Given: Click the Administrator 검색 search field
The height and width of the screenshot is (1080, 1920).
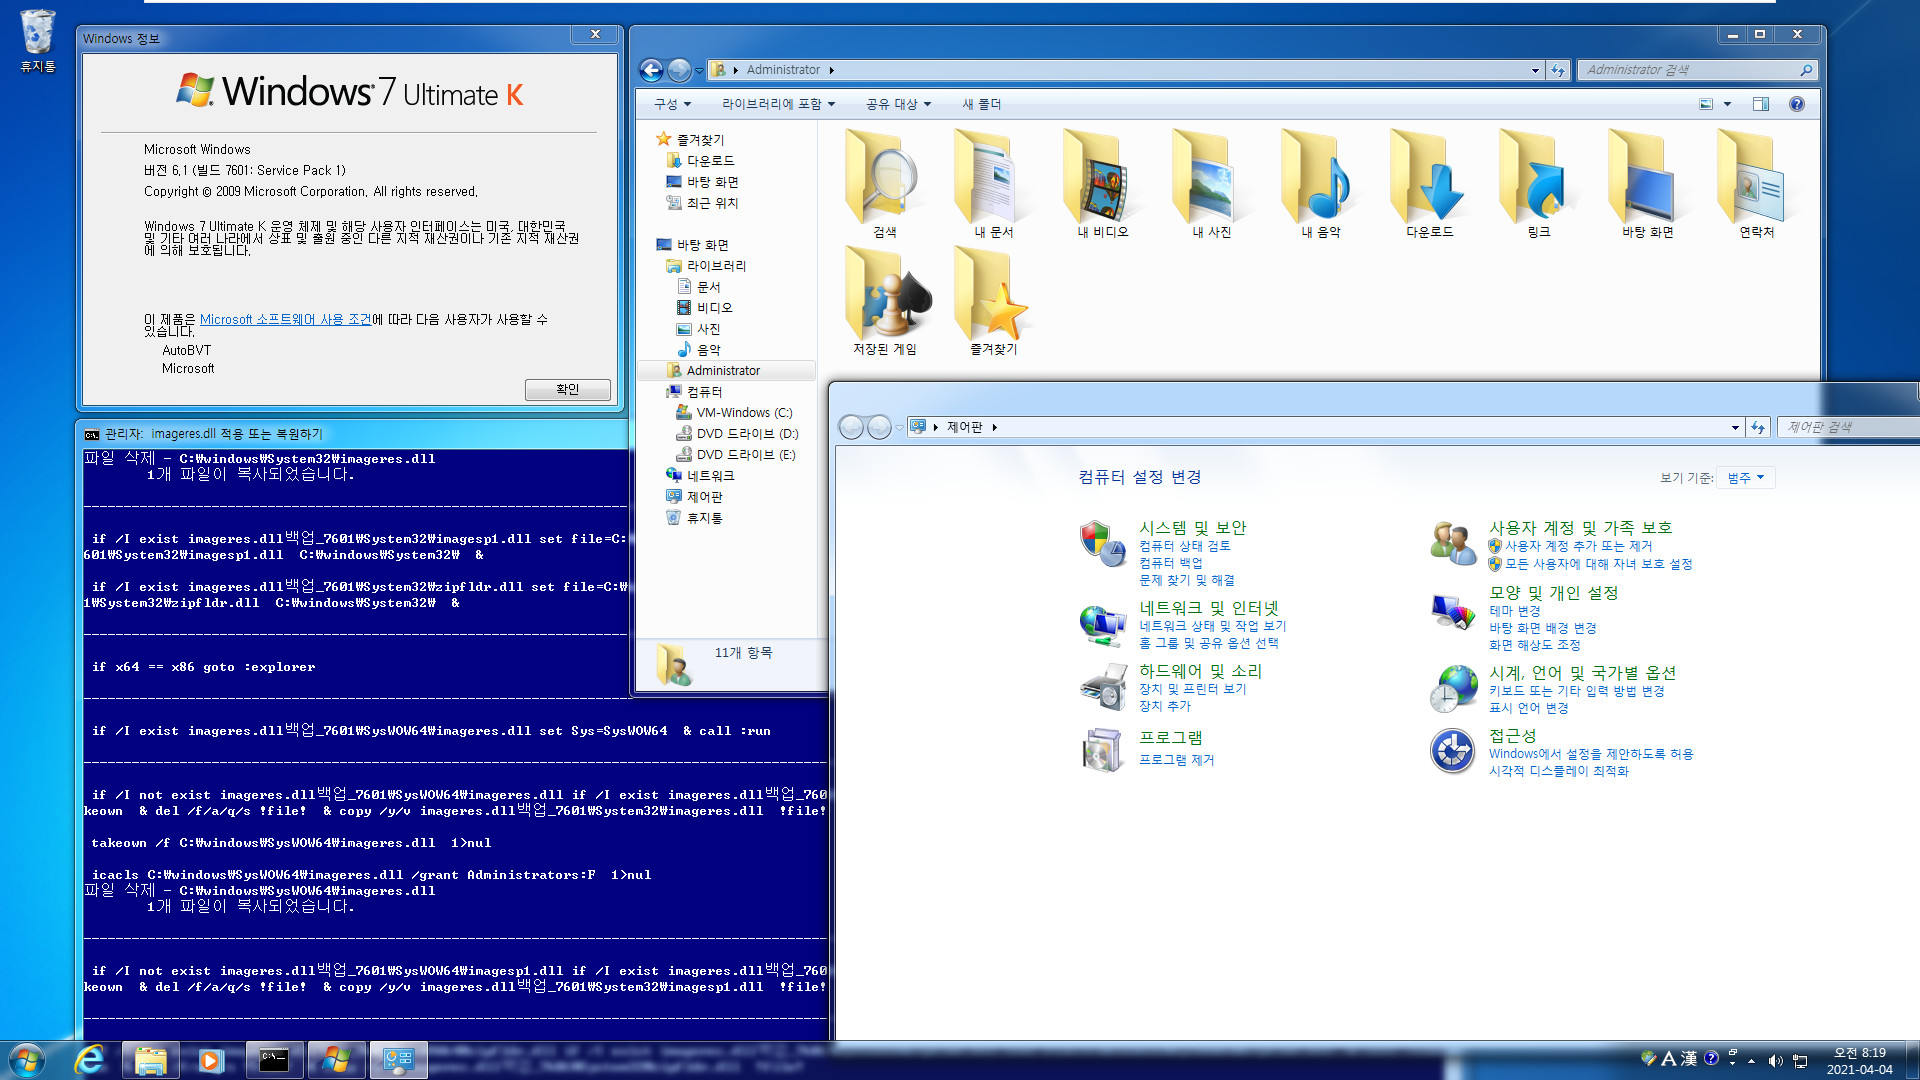Looking at the screenshot, I should [1697, 70].
